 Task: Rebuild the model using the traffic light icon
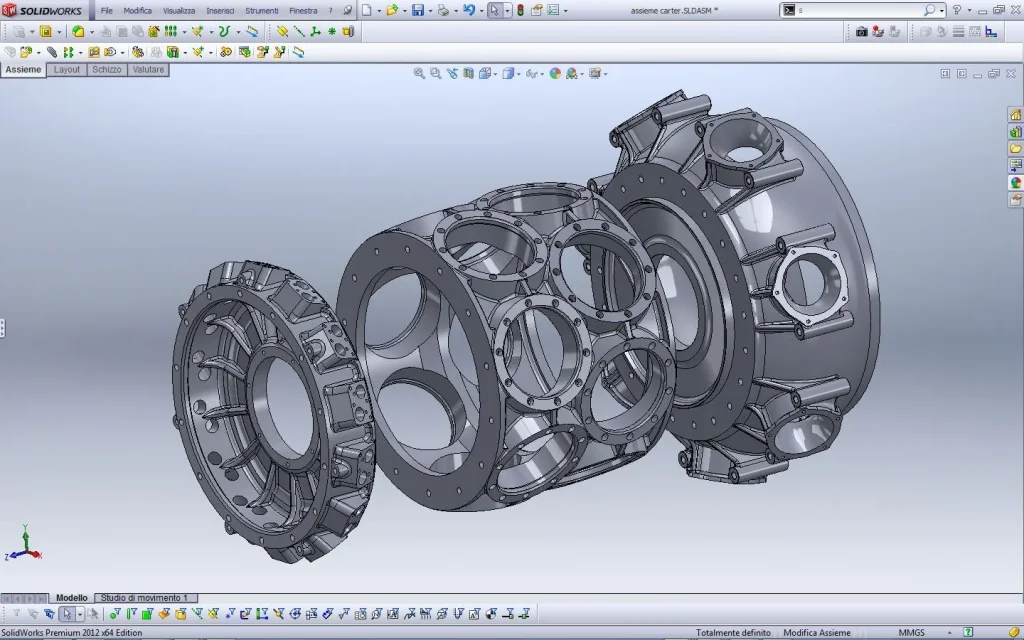pos(520,10)
